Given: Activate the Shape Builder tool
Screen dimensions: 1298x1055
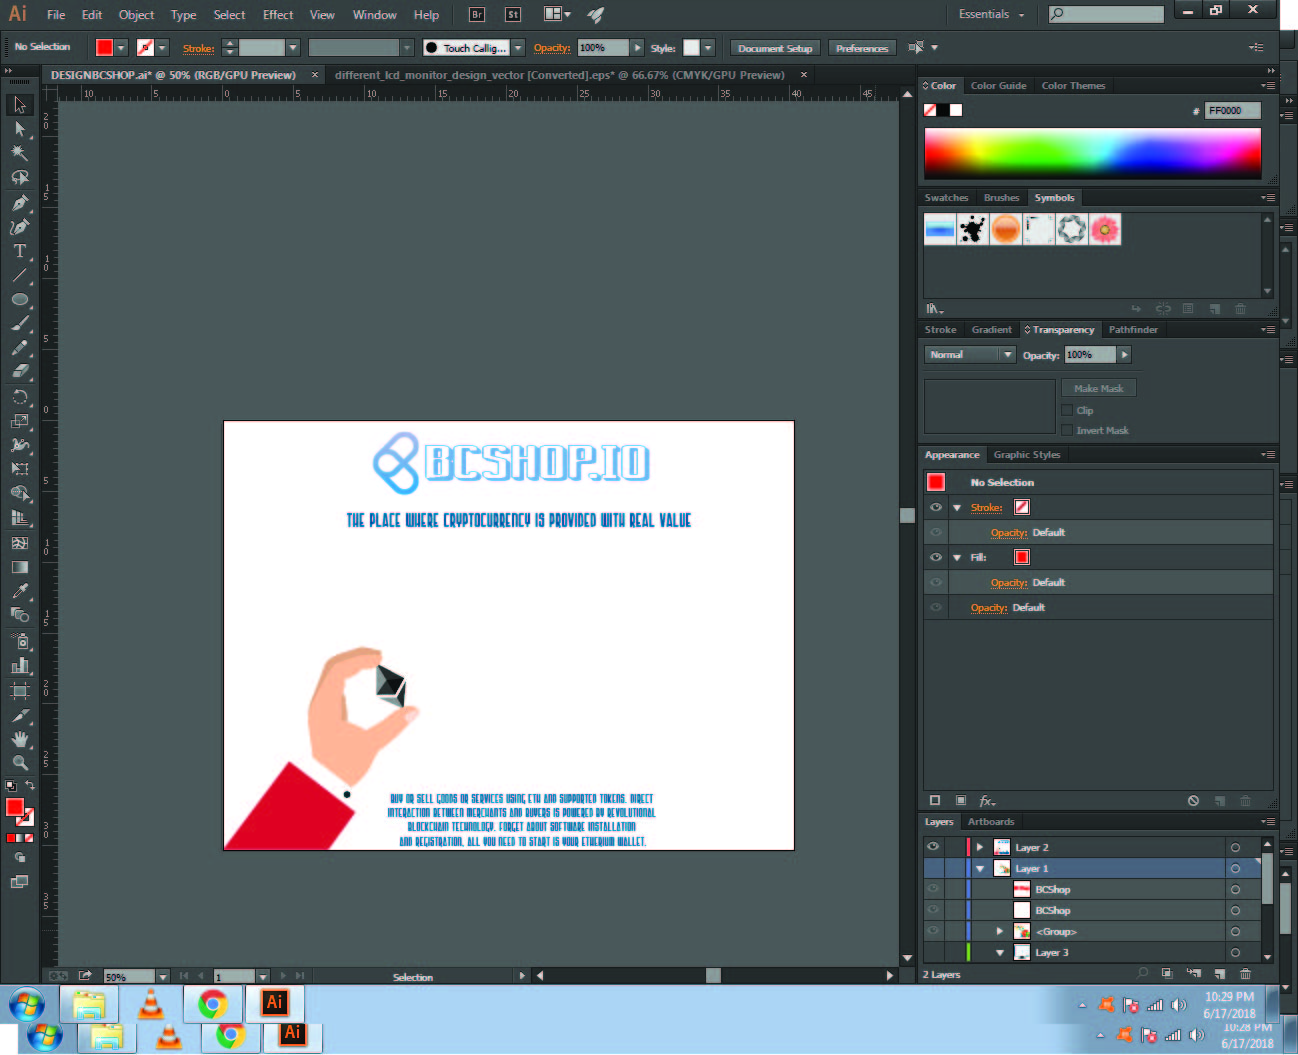Looking at the screenshot, I should click(x=20, y=493).
